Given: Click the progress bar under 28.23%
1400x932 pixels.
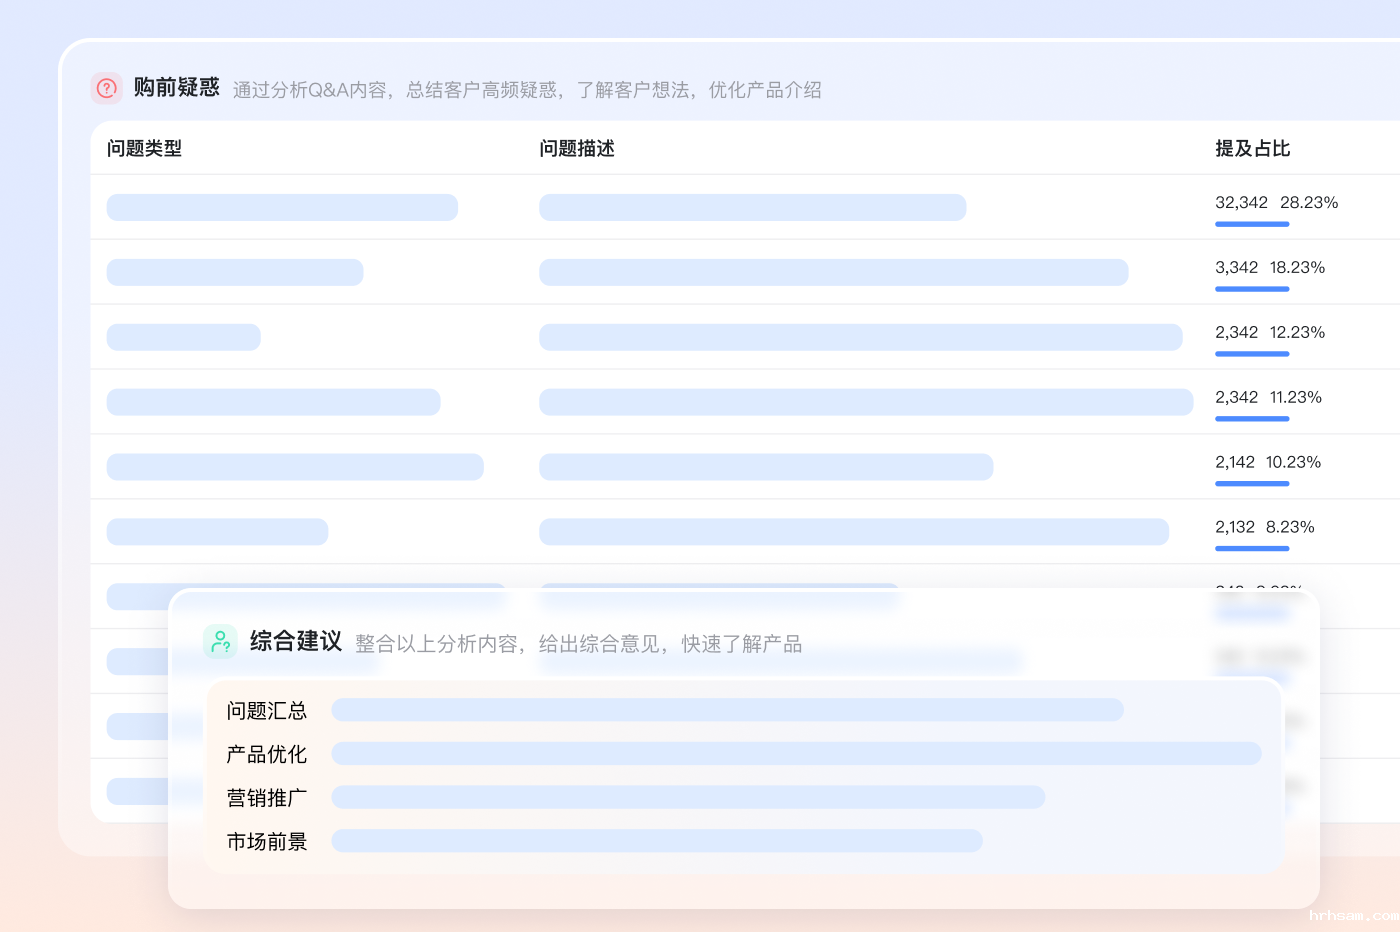Looking at the screenshot, I should pyautogui.click(x=1252, y=224).
